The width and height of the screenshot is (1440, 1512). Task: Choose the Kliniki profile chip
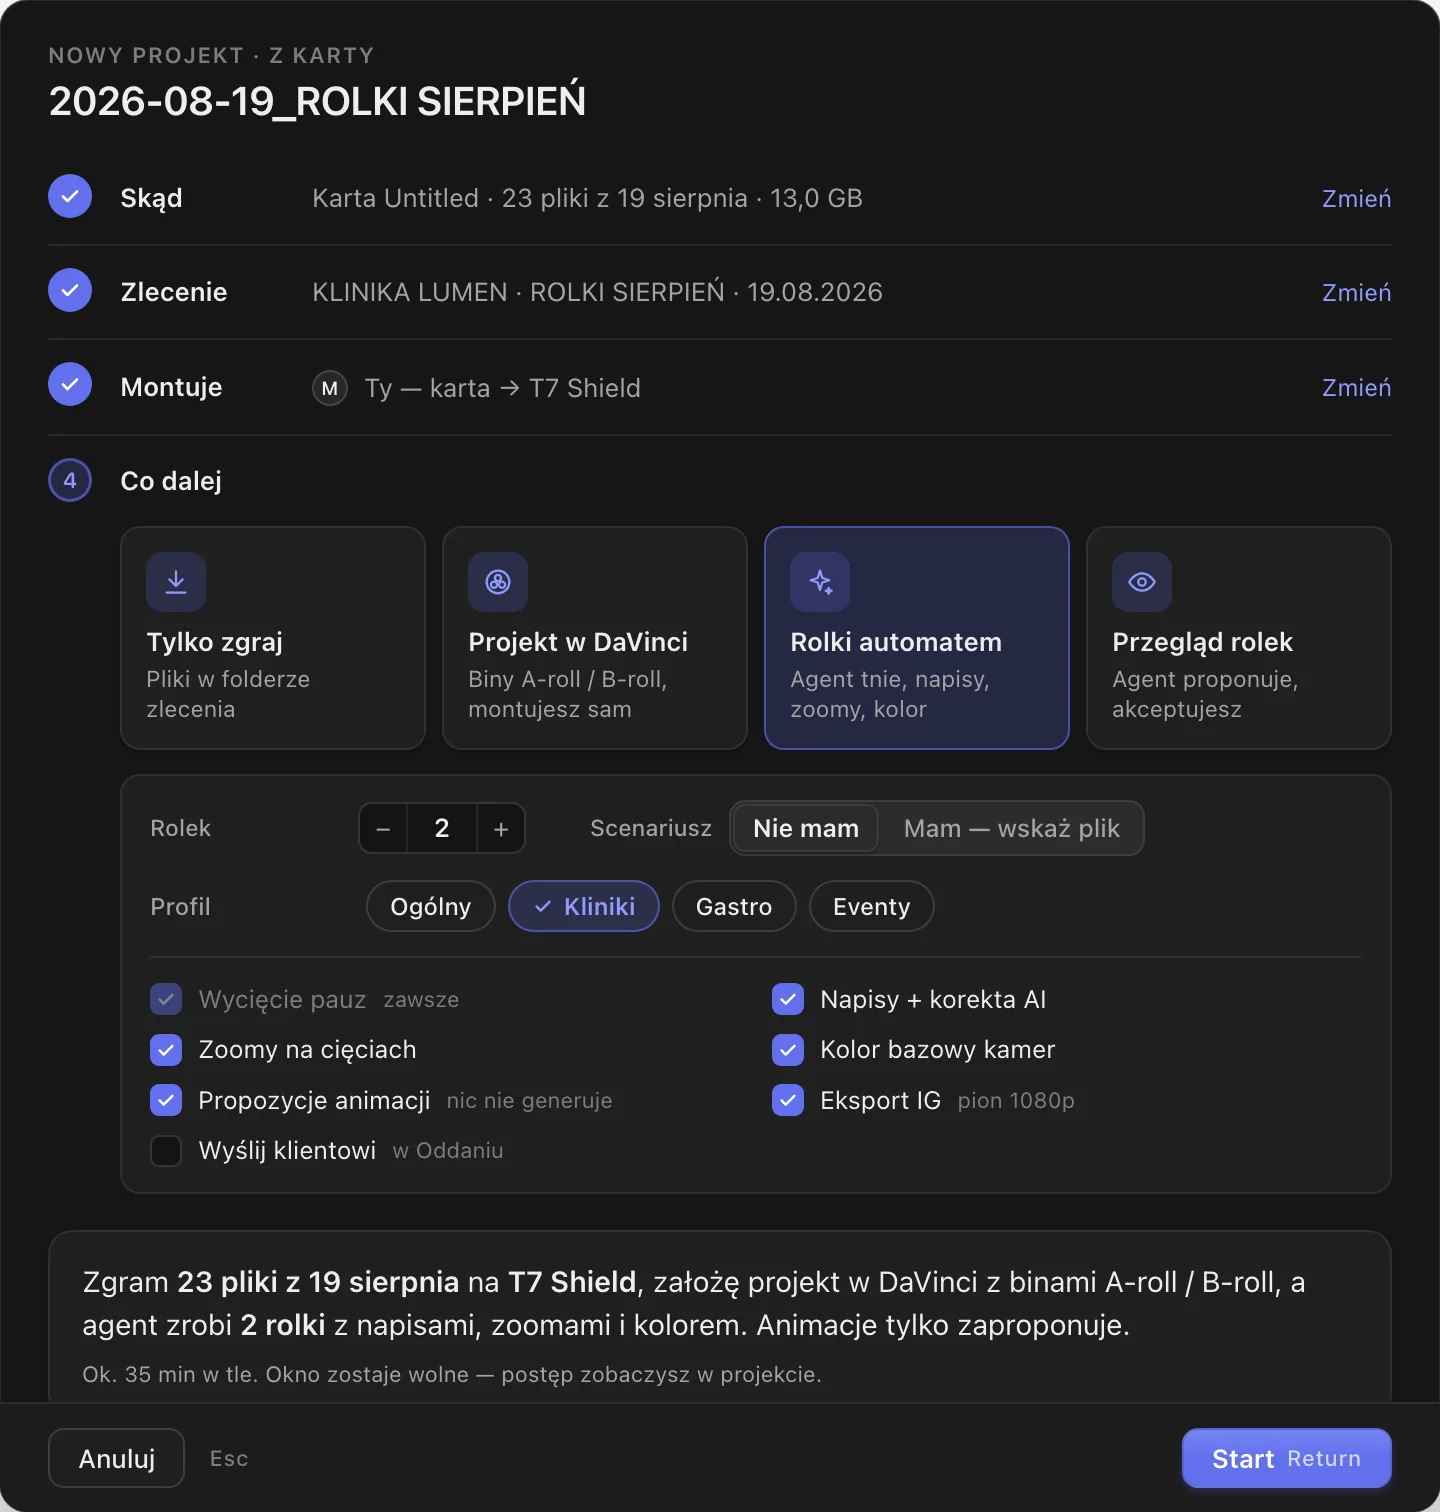pos(584,906)
